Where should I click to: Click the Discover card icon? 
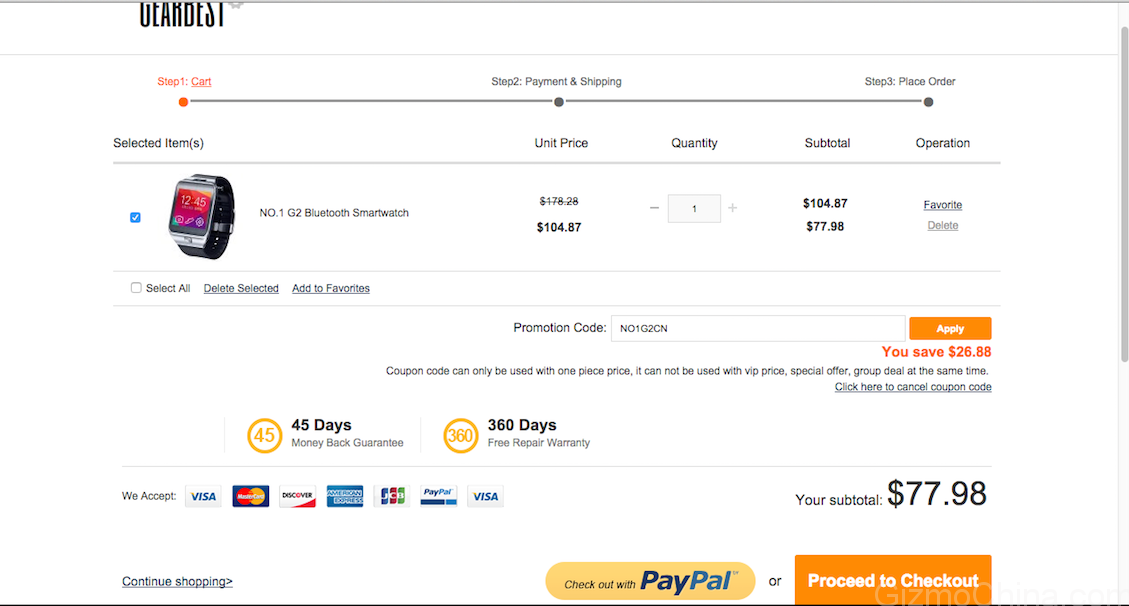[x=297, y=496]
